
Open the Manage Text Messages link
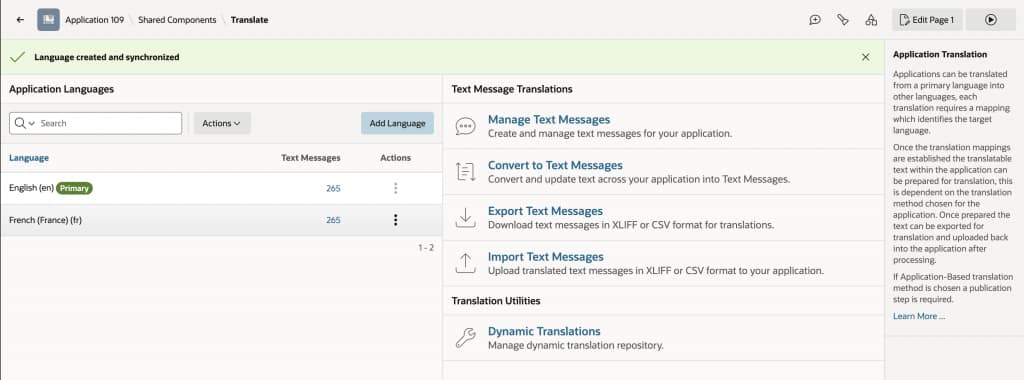549,119
